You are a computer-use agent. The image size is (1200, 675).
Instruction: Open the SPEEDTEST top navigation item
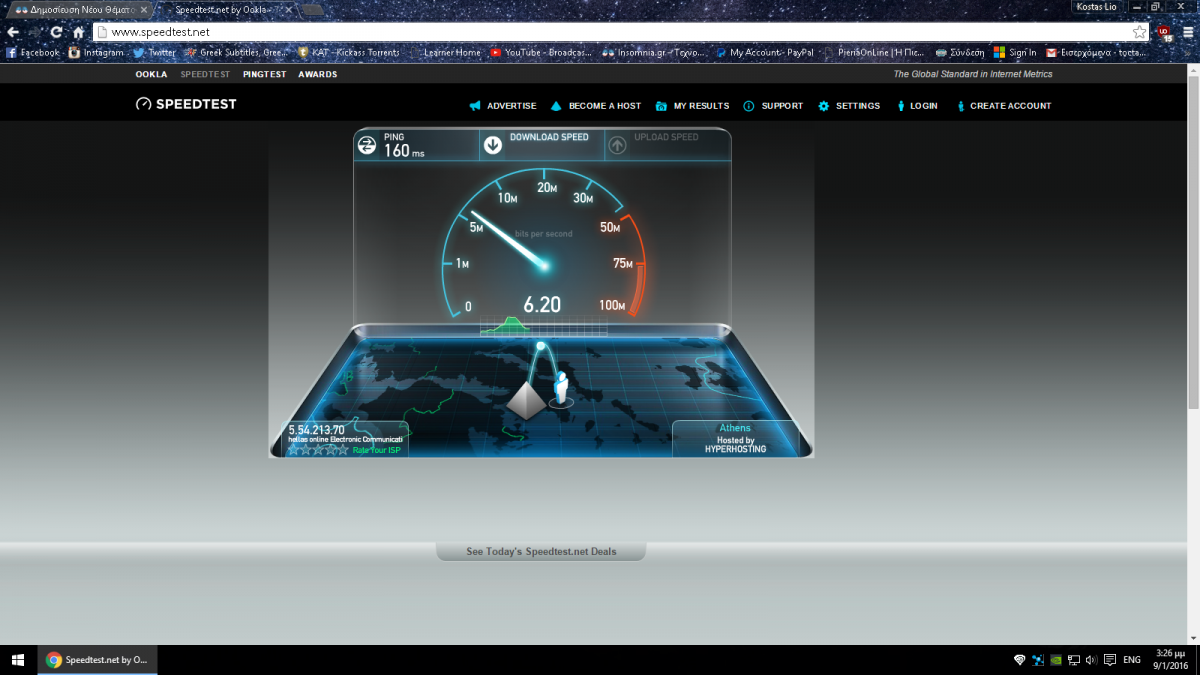pos(205,74)
